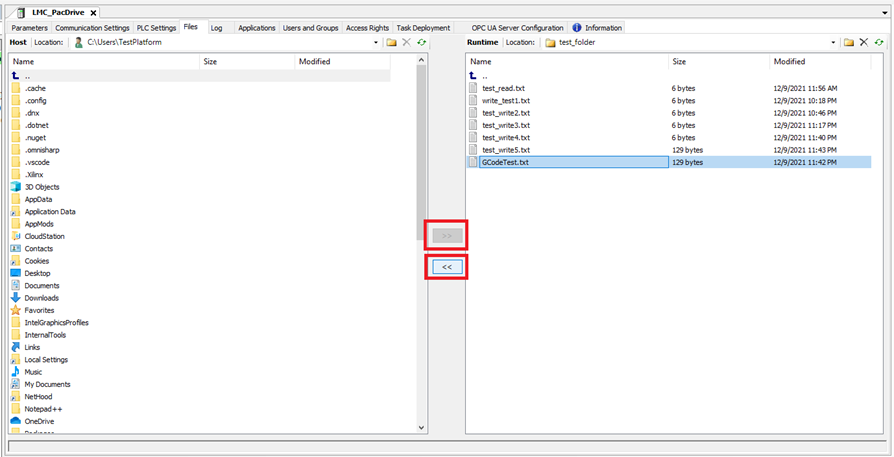894x457 pixels.
Task: Open the Runtime location dropdown
Action: click(833, 43)
